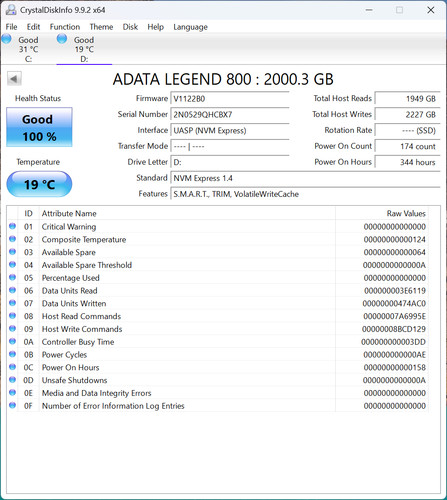Click the Attribute Name column header
This screenshot has height=500, width=447.
pos(187,213)
